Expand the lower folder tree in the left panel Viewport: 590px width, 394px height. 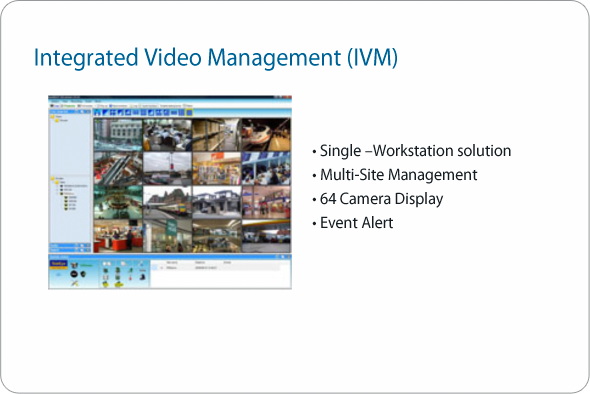pos(53,178)
